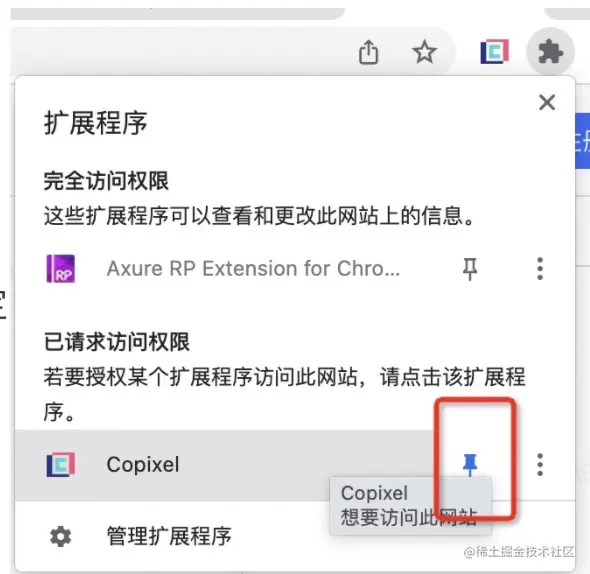Open more options for Axure RP Extension

(x=540, y=269)
